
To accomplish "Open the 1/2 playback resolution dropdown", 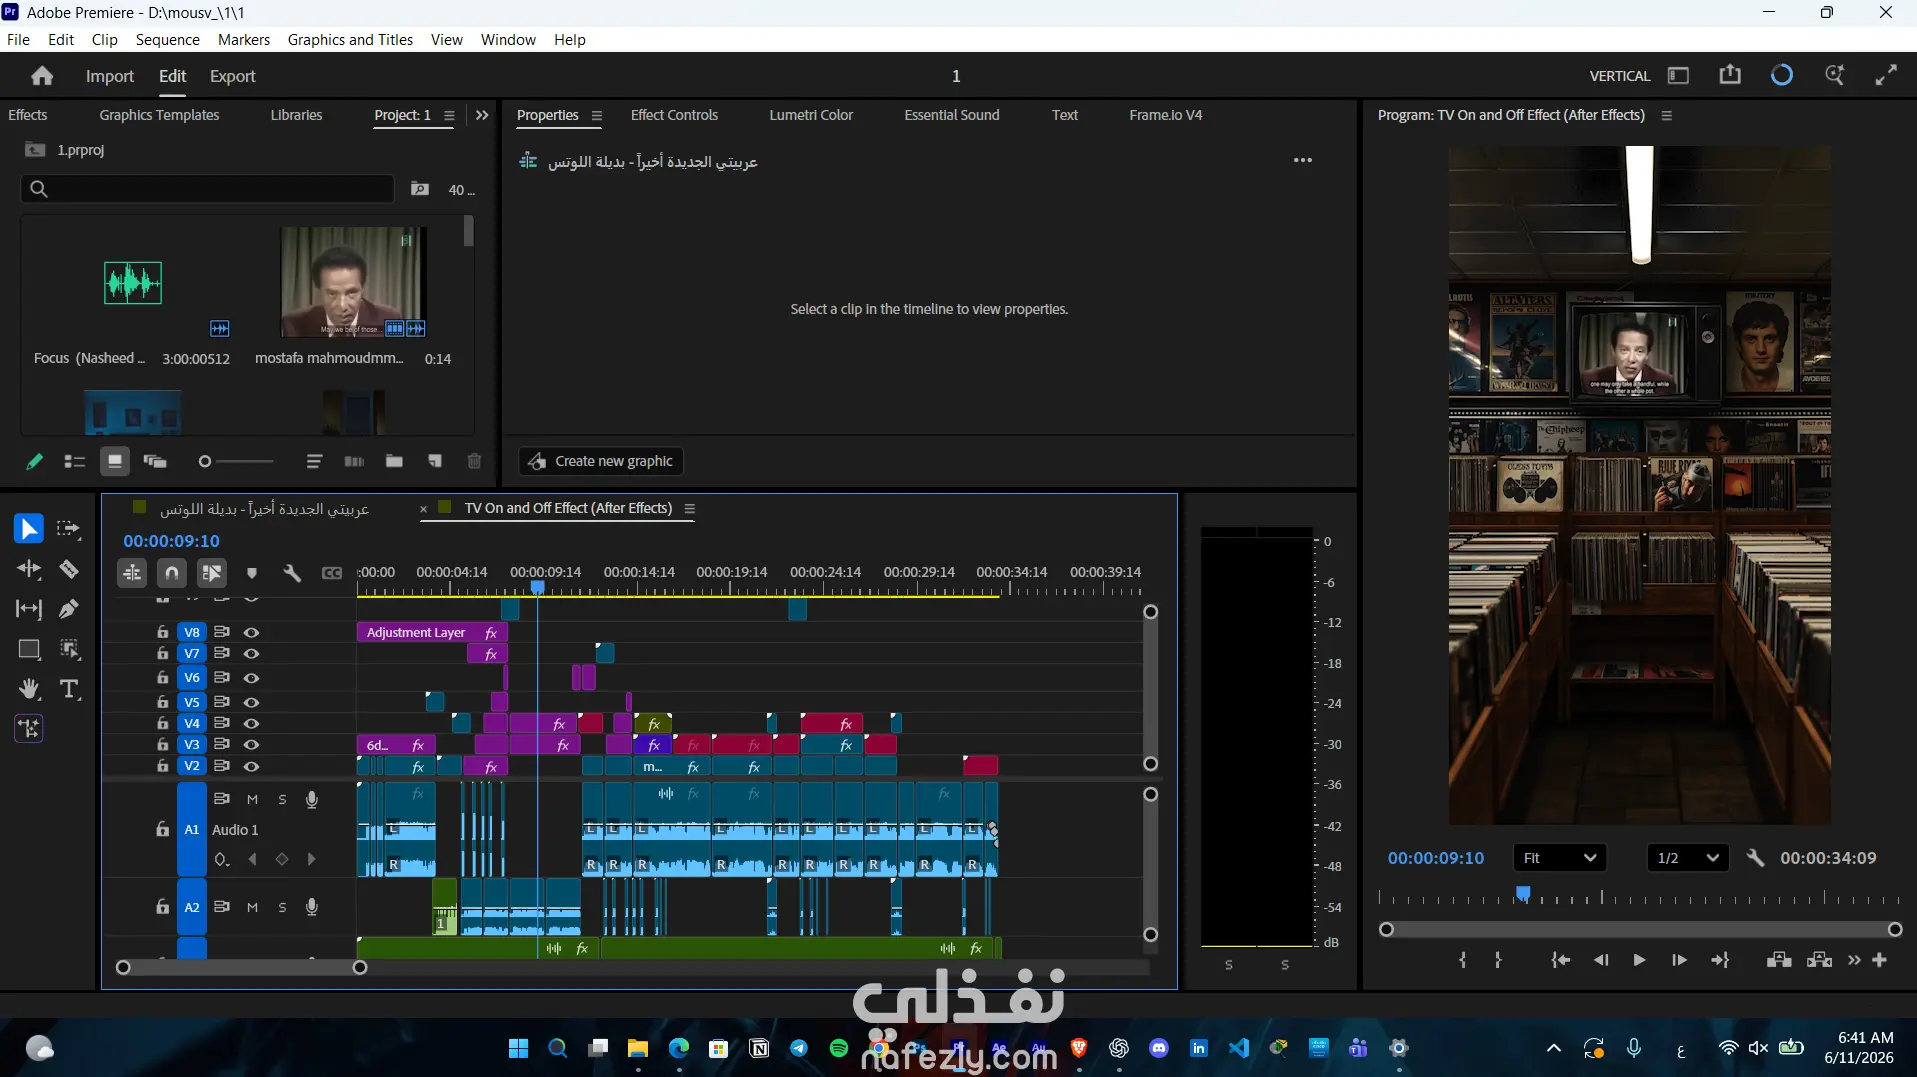I will point(1688,858).
